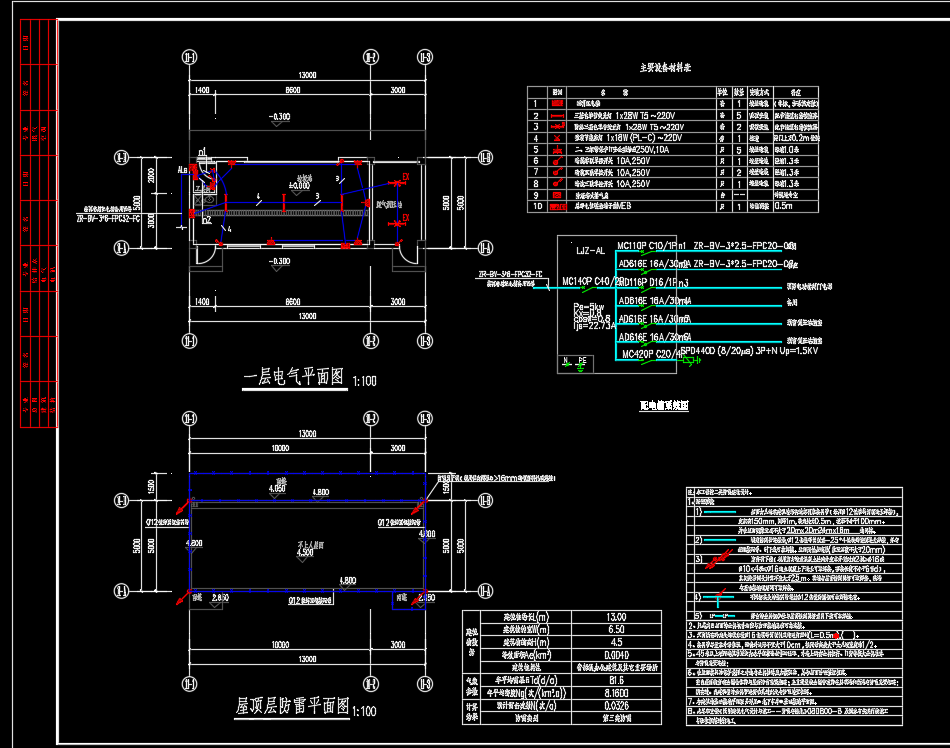
Task: Click the 配电箱系统图 diagram label
Action: coord(664,406)
